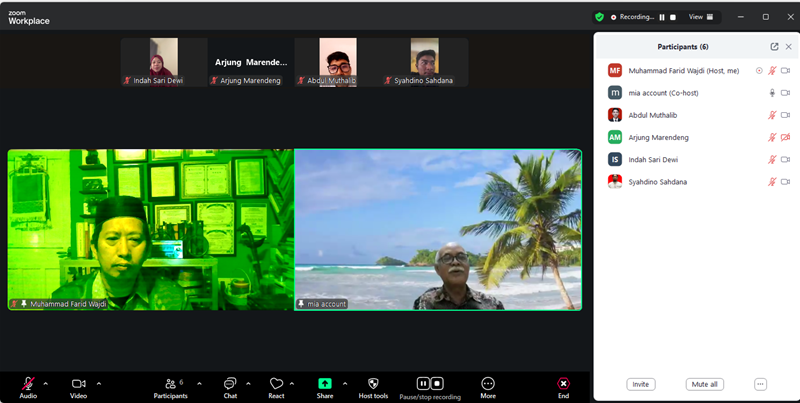Select Arjung Marendeng video thumbnail

(x=251, y=62)
